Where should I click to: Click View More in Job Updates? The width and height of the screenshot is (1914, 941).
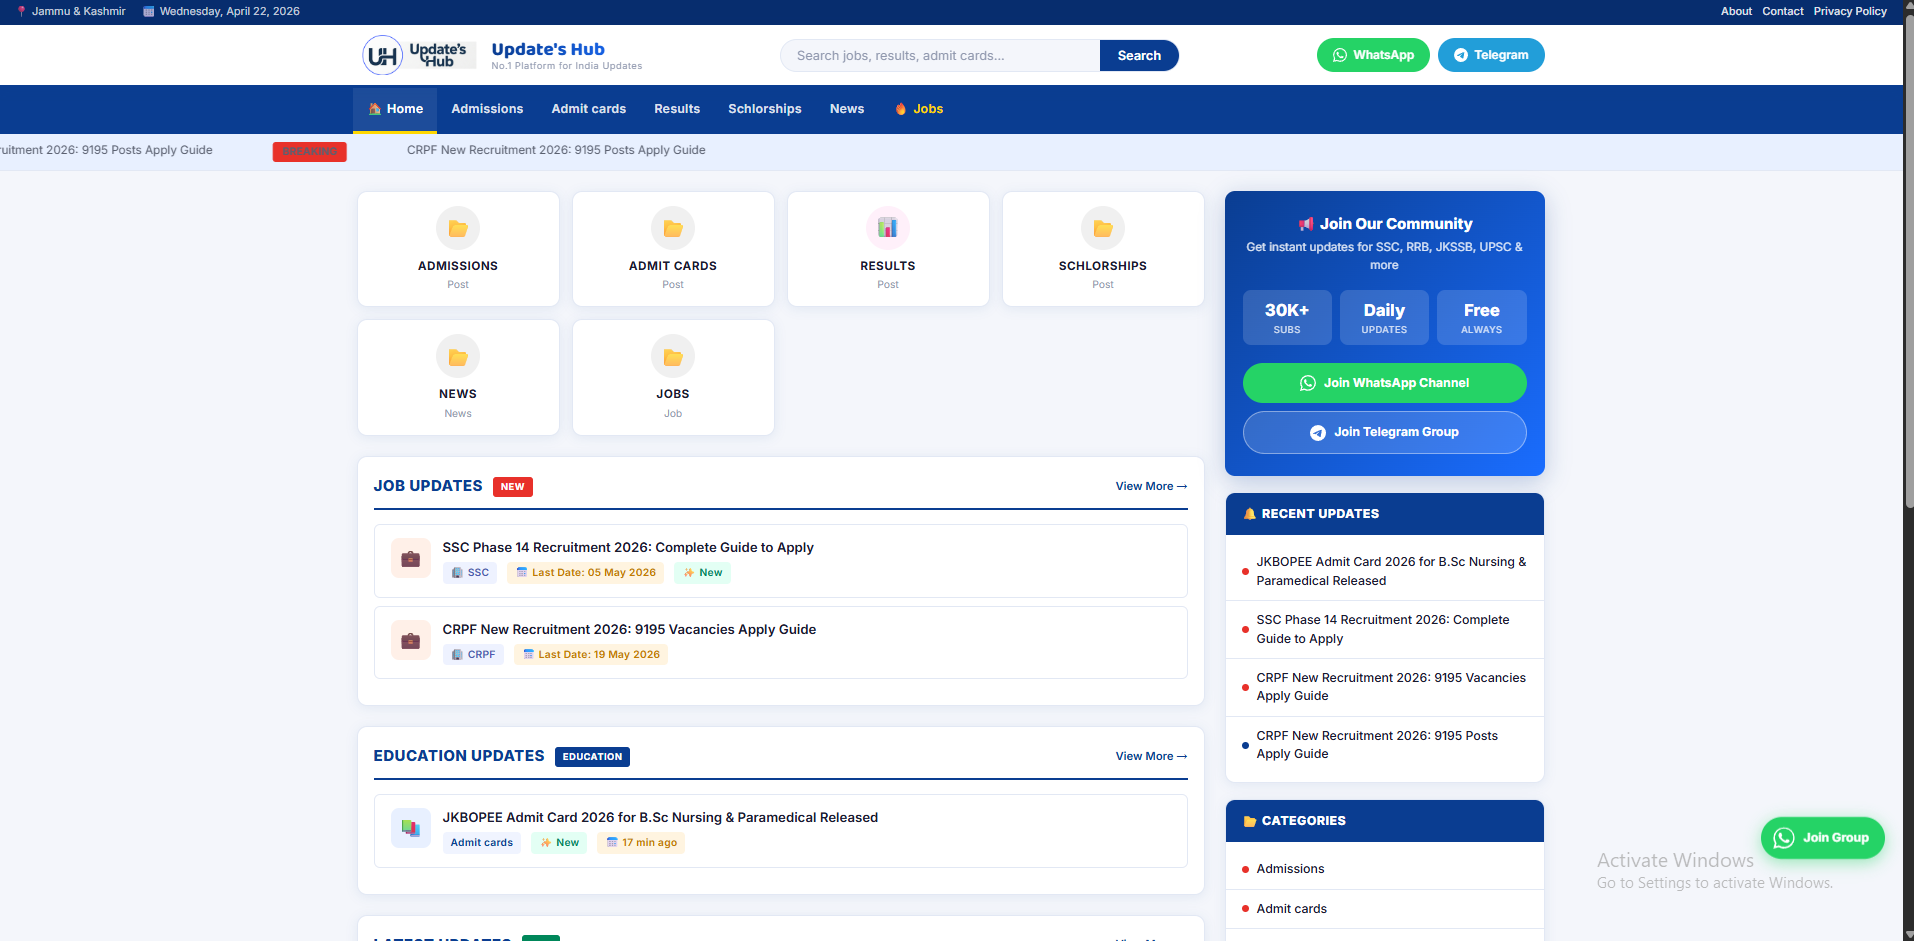pos(1151,487)
